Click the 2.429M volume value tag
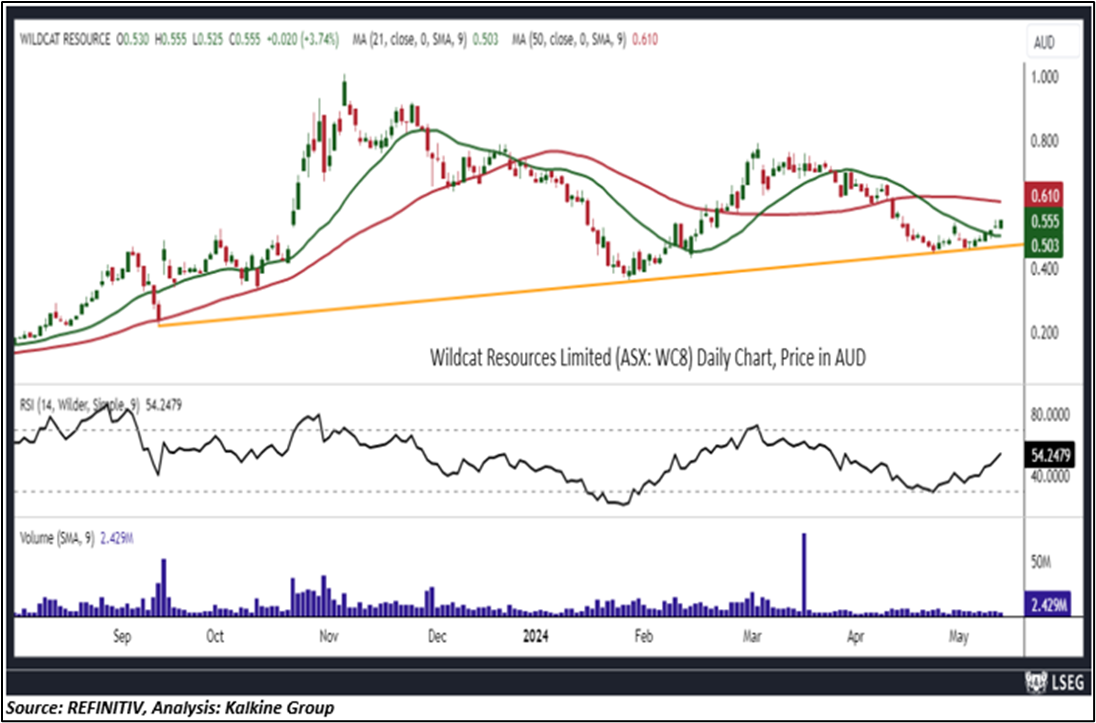 [1046, 604]
